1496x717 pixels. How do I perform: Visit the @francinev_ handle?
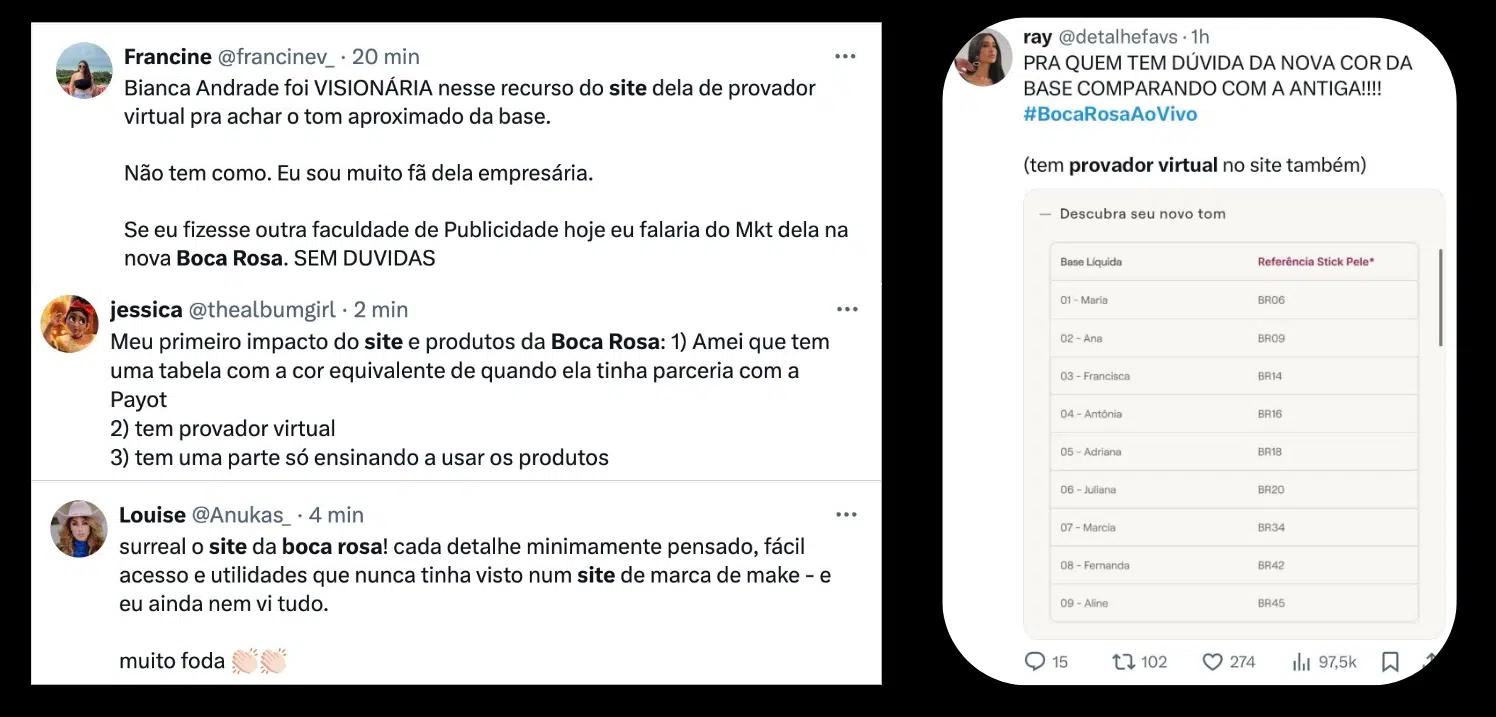click(x=277, y=57)
